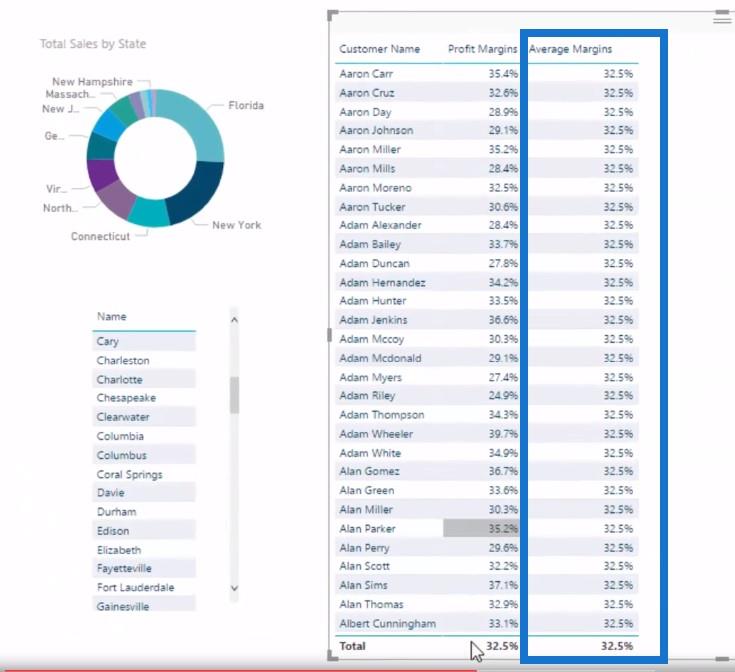The image size is (735, 672).
Task: Open the table visual options menu icon
Action: pyautogui.click(x=722, y=19)
